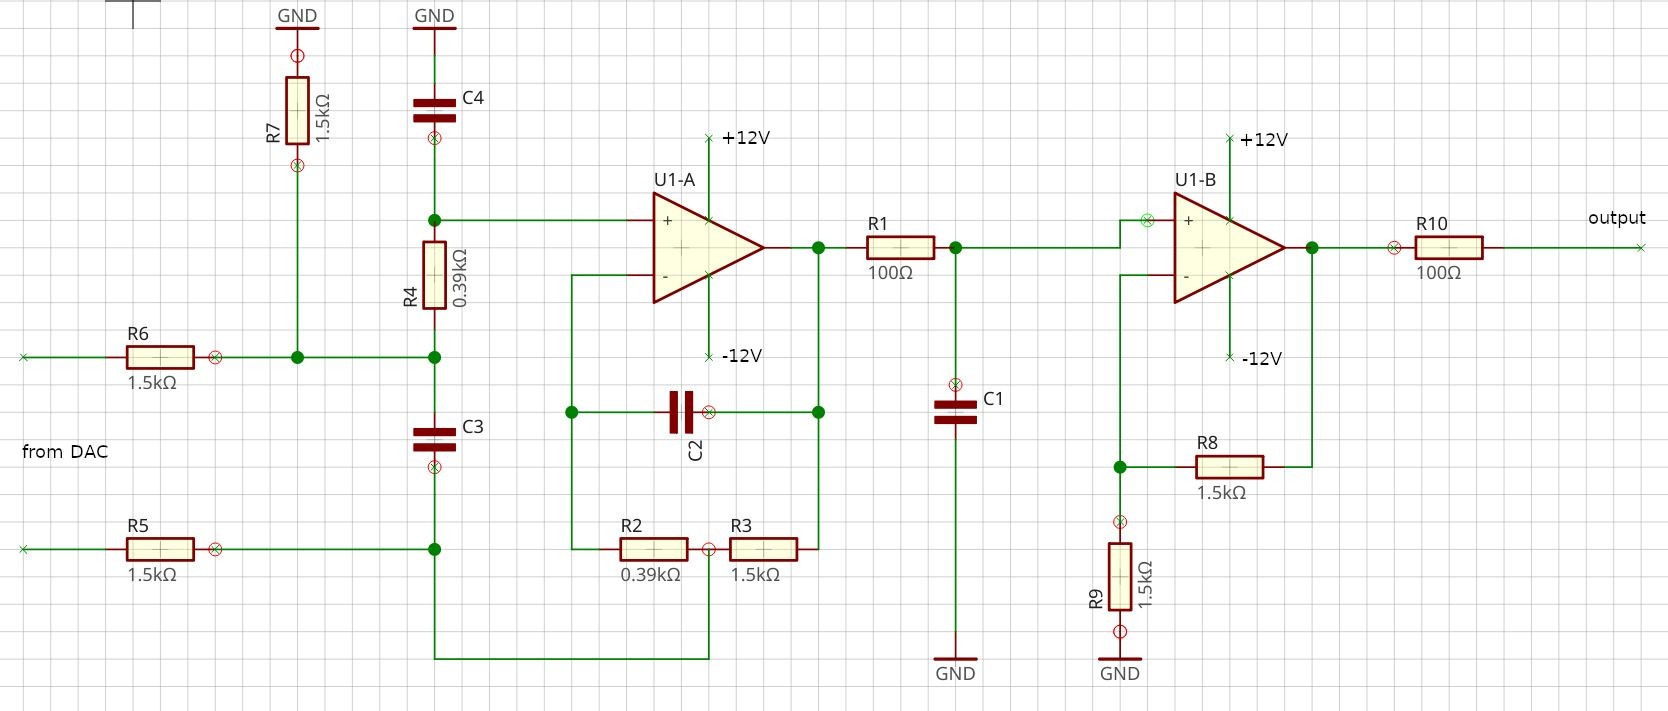Click junction dot where R5 meets C3
This screenshot has height=711, width=1668.
pyautogui.click(x=434, y=549)
